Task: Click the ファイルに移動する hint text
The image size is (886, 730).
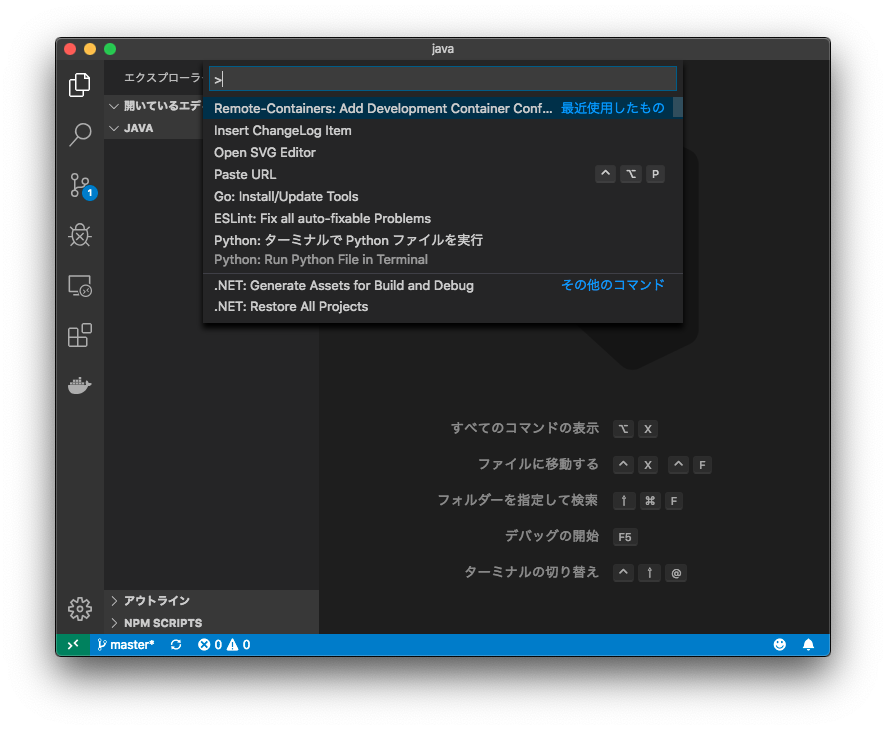Action: click(x=538, y=464)
